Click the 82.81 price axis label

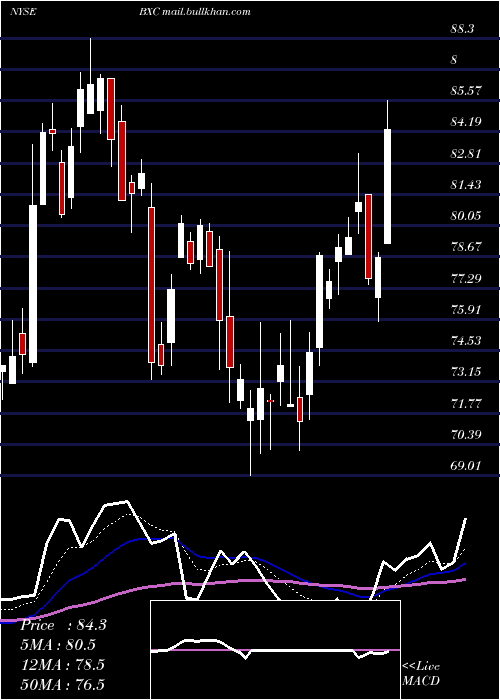[467, 154]
